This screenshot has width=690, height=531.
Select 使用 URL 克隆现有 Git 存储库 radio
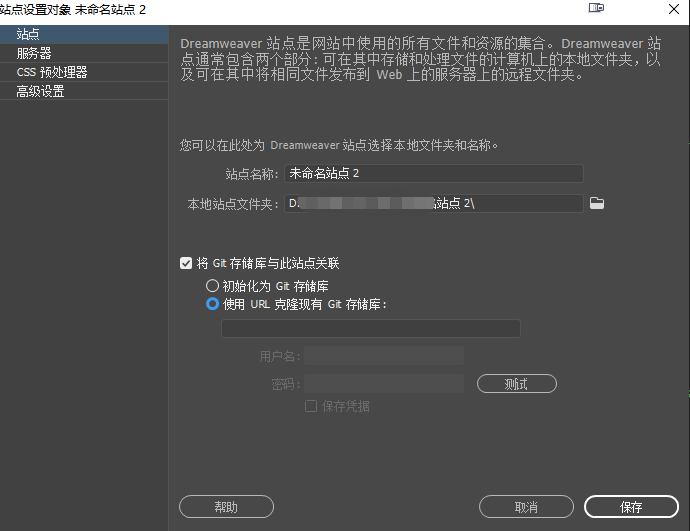coord(212,304)
